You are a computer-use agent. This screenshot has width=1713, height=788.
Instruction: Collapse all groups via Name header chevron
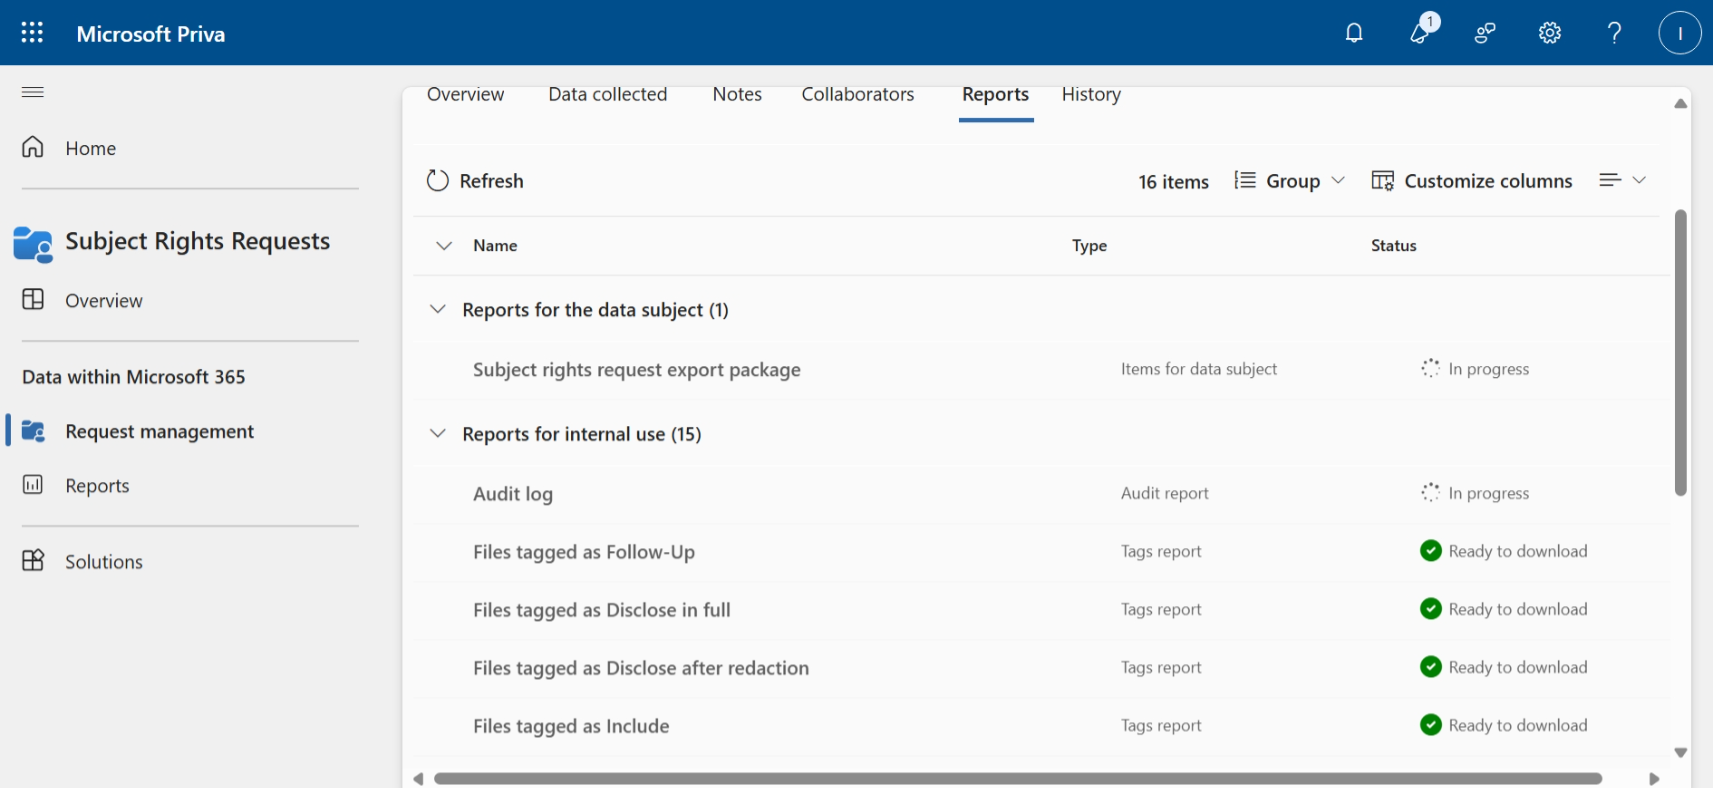(x=444, y=245)
